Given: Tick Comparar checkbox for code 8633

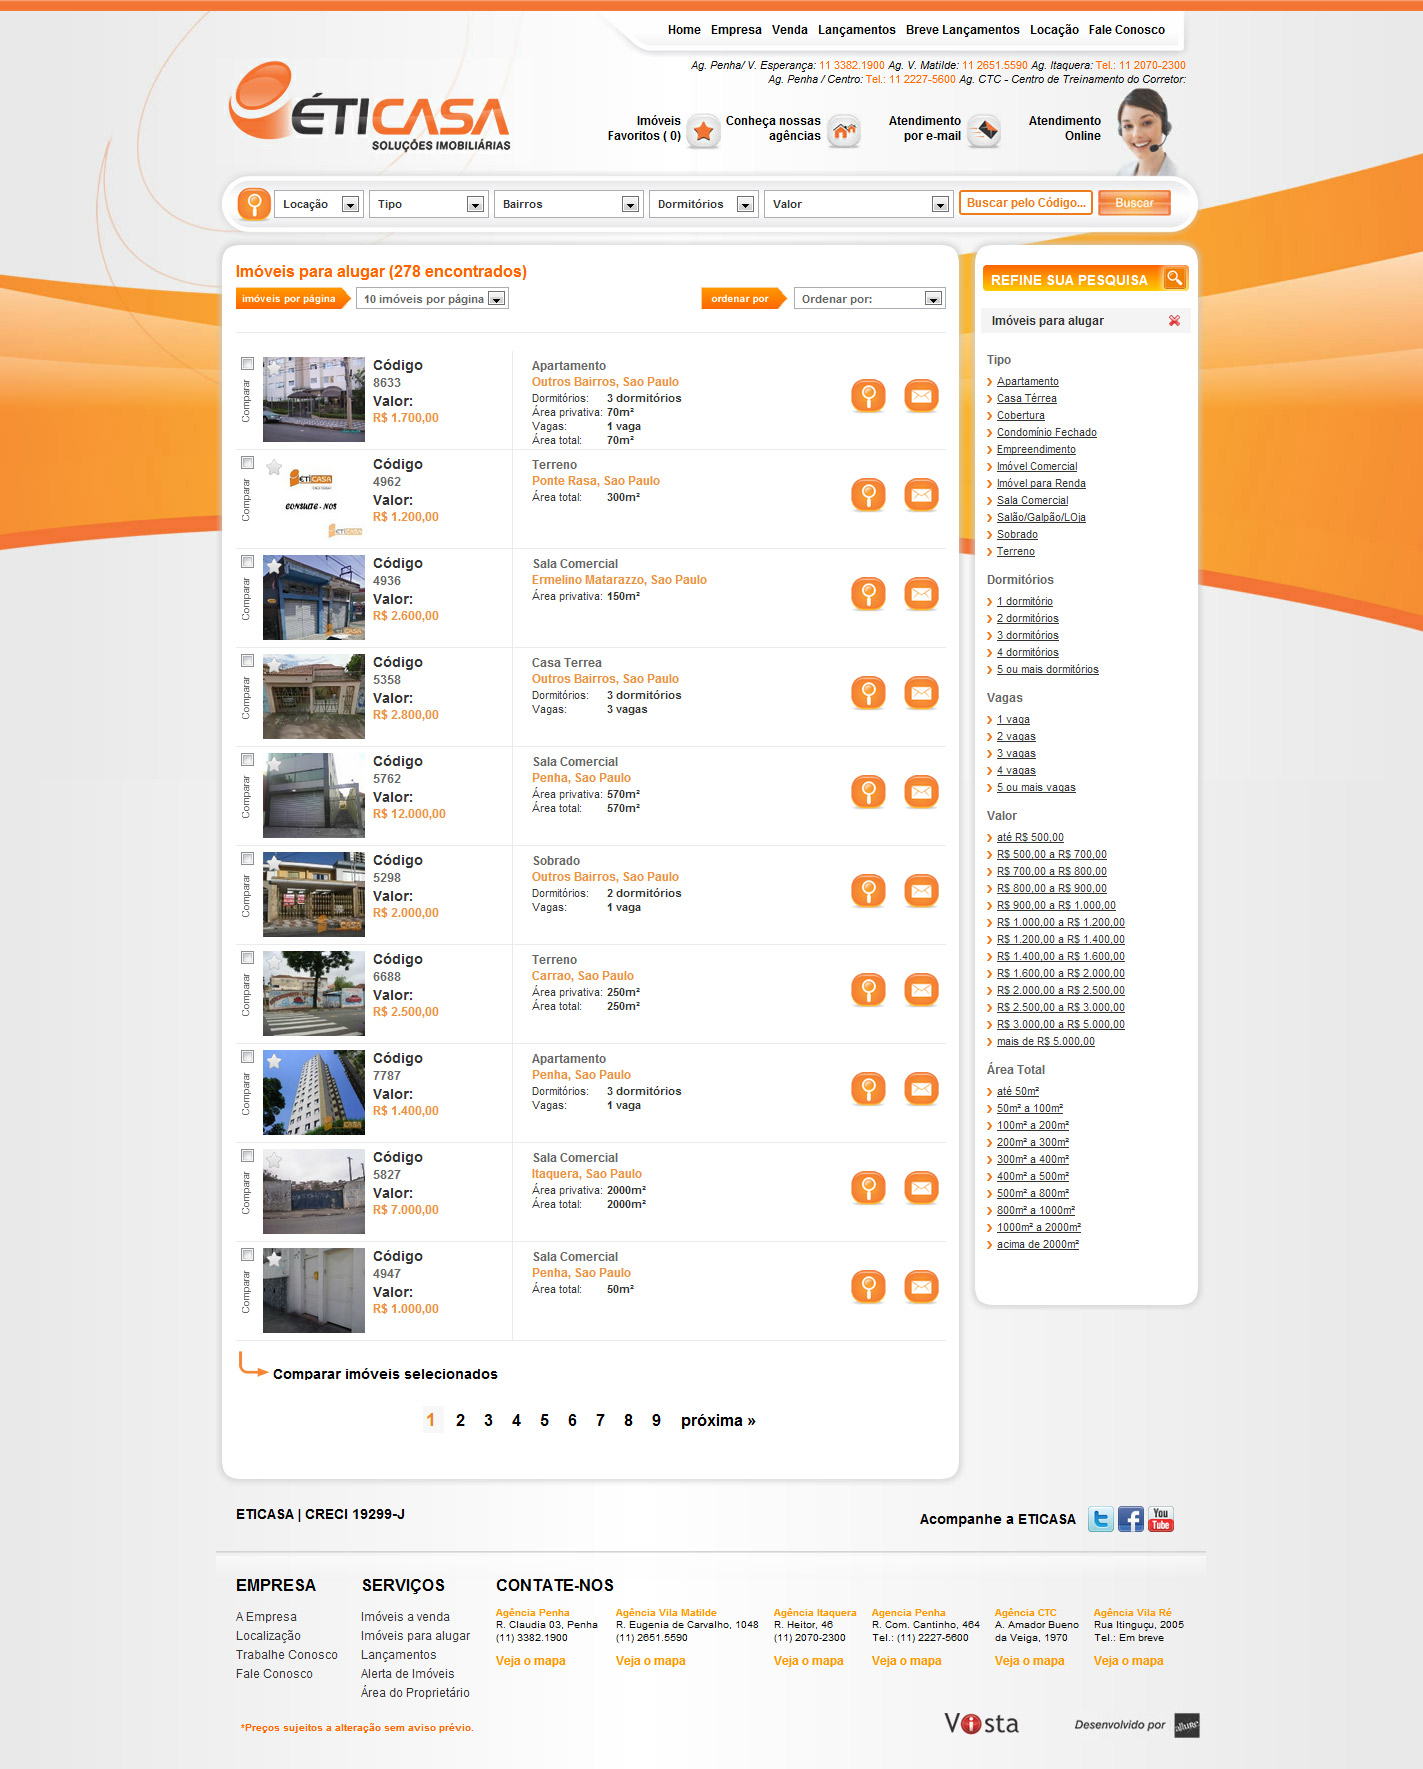Looking at the screenshot, I should tap(247, 364).
